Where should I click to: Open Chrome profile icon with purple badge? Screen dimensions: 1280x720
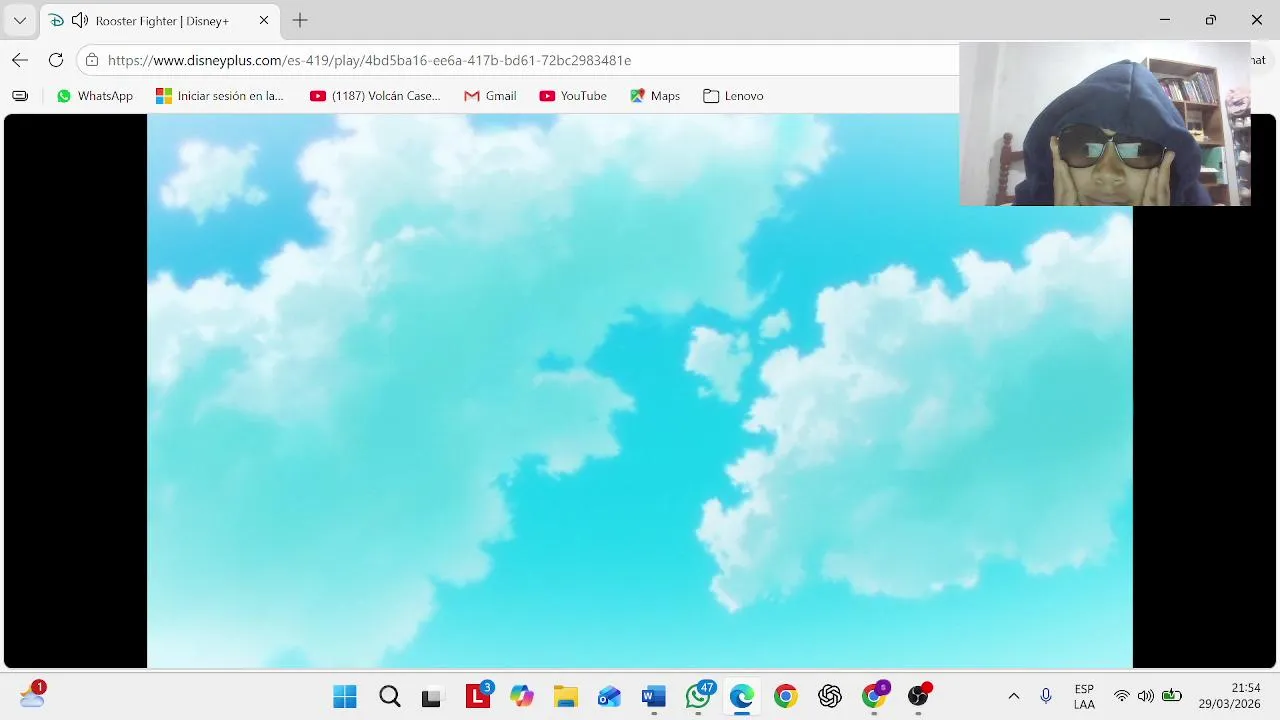[x=874, y=696]
